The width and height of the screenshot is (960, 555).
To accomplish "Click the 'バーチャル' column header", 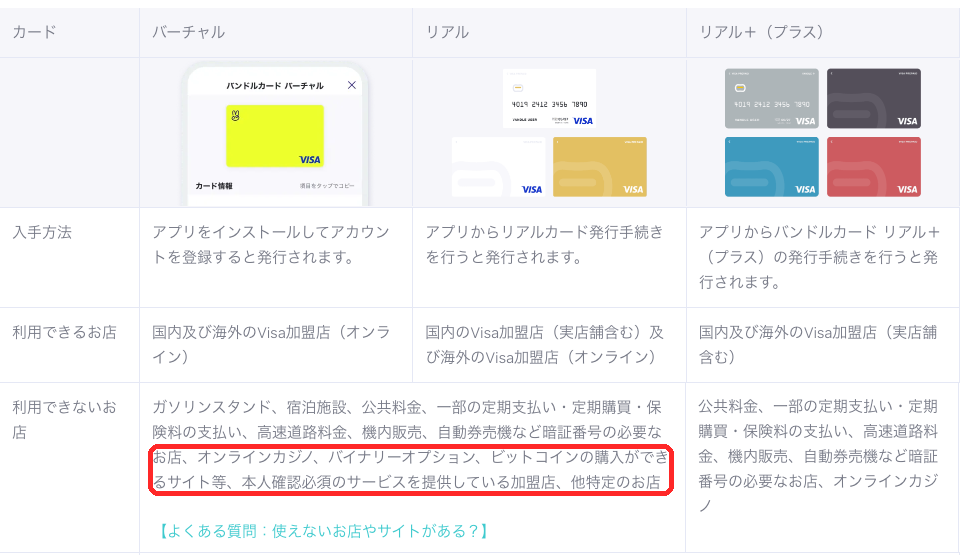I will point(189,32).
